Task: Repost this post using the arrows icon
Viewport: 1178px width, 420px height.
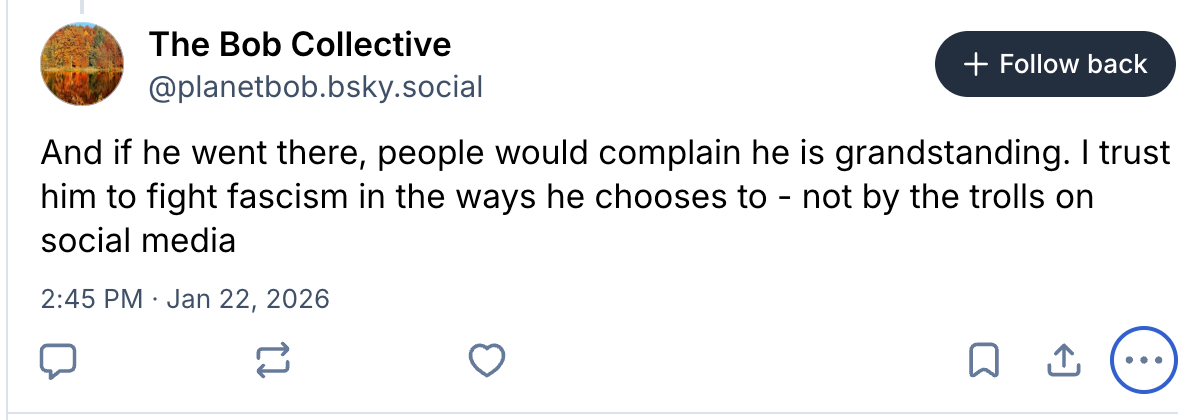Action: (x=274, y=360)
